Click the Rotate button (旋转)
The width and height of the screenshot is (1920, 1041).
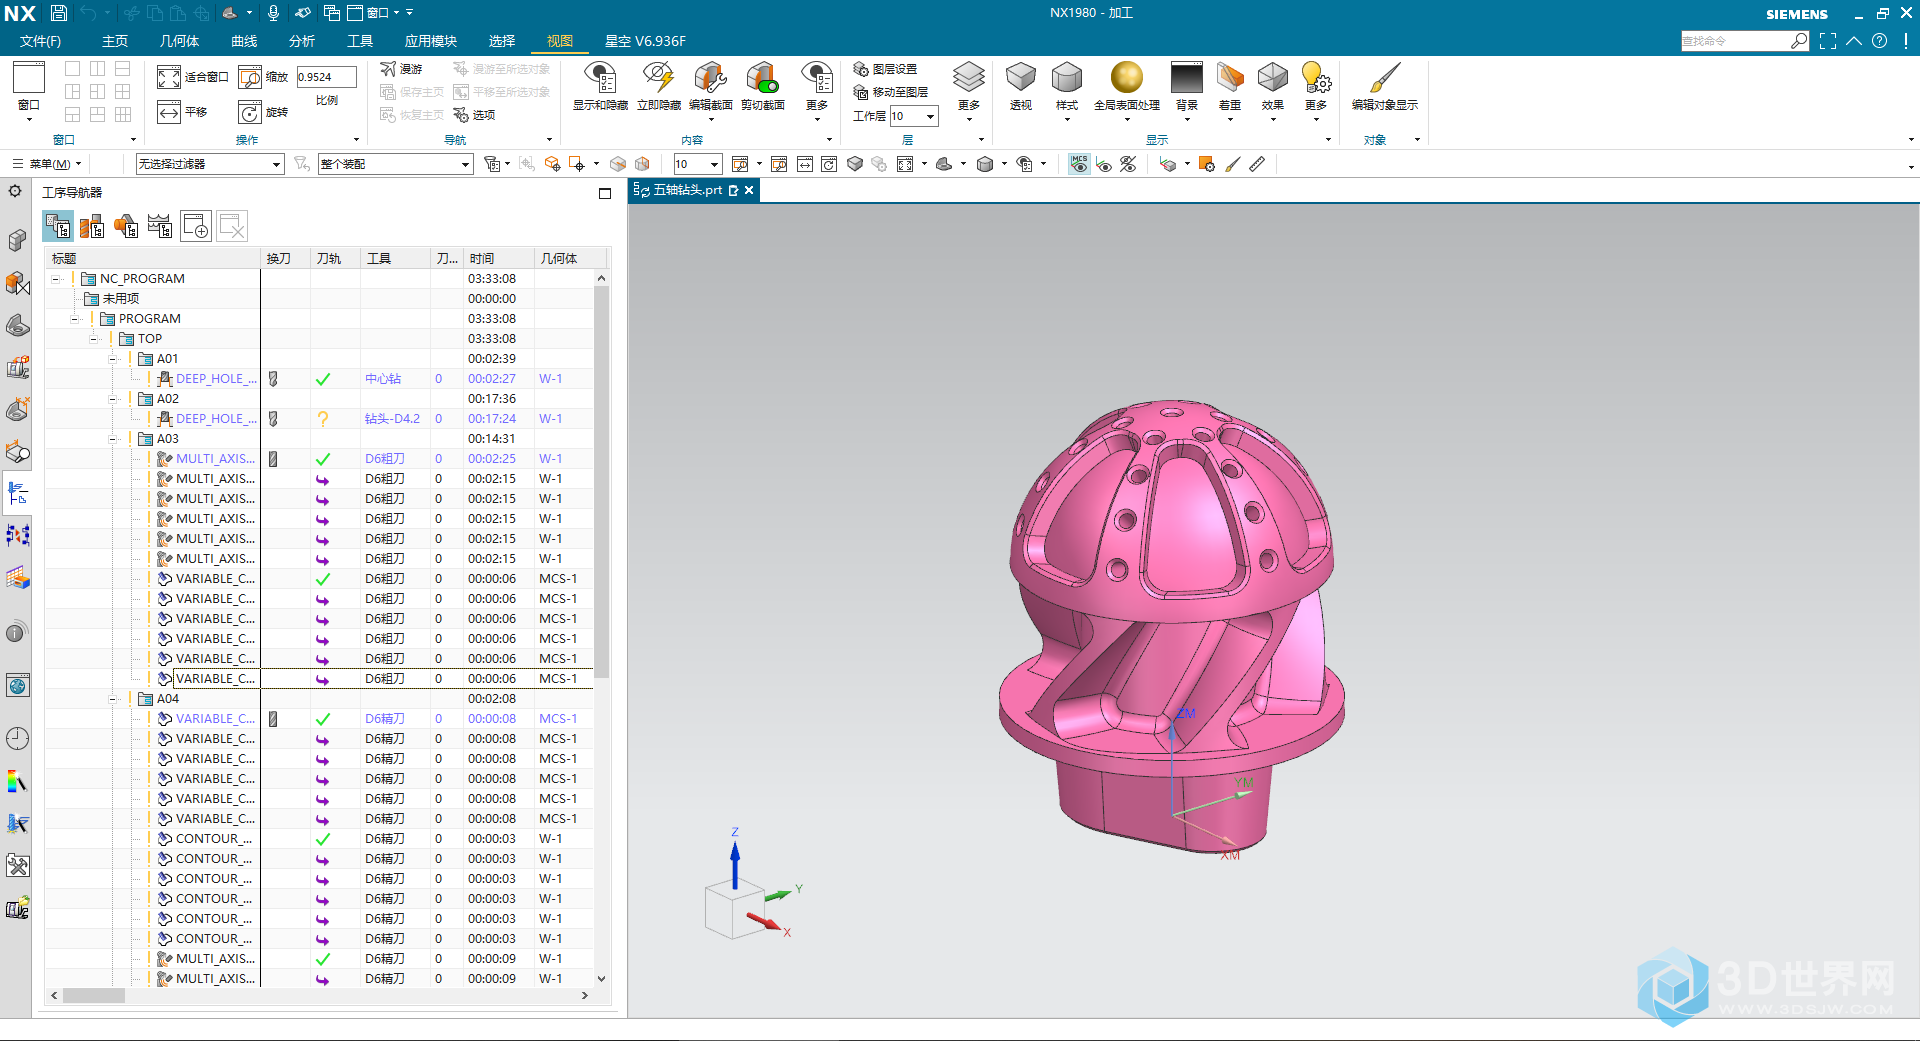pyautogui.click(x=264, y=112)
